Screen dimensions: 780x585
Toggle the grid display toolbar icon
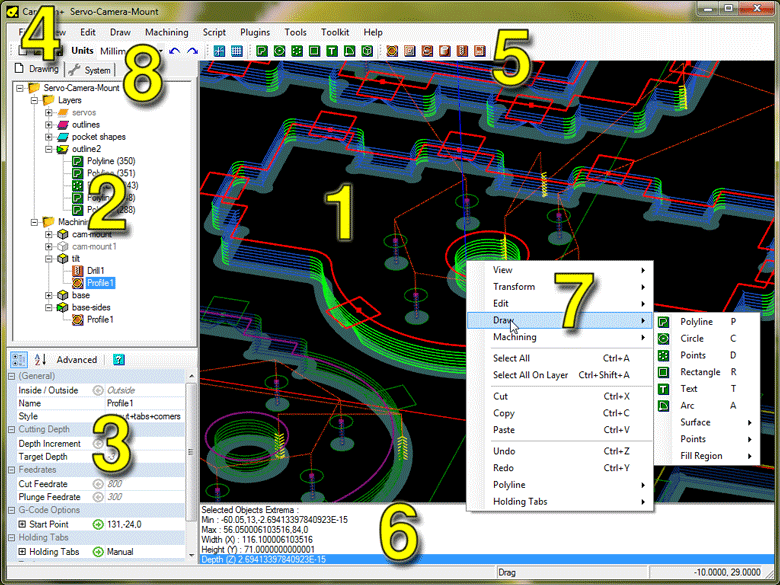(x=236, y=50)
